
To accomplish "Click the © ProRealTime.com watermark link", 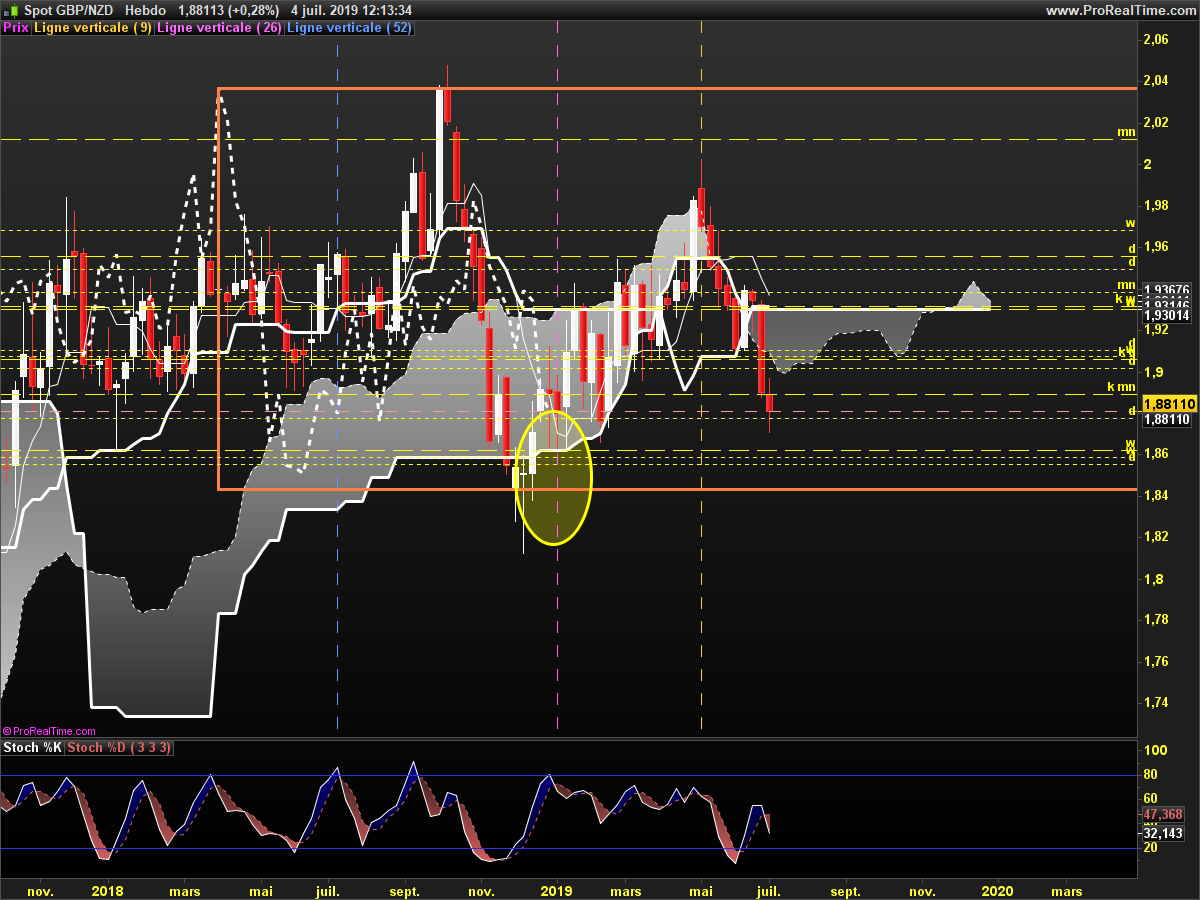I will click(50, 731).
